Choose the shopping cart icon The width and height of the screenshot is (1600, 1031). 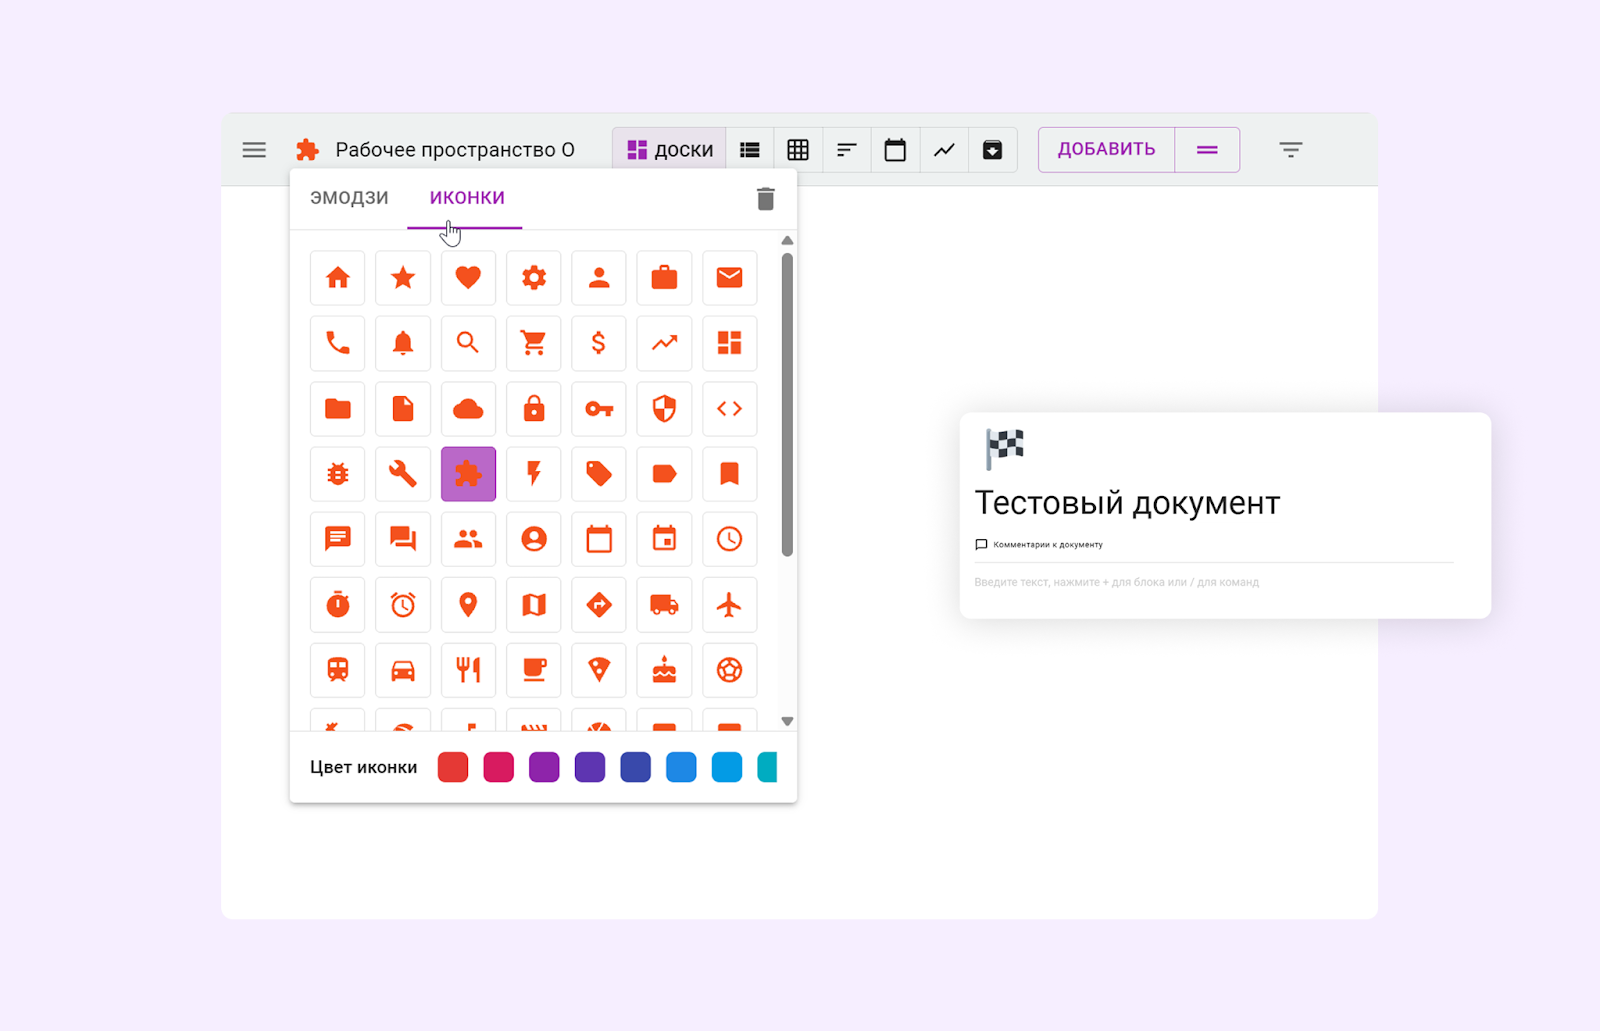533,343
